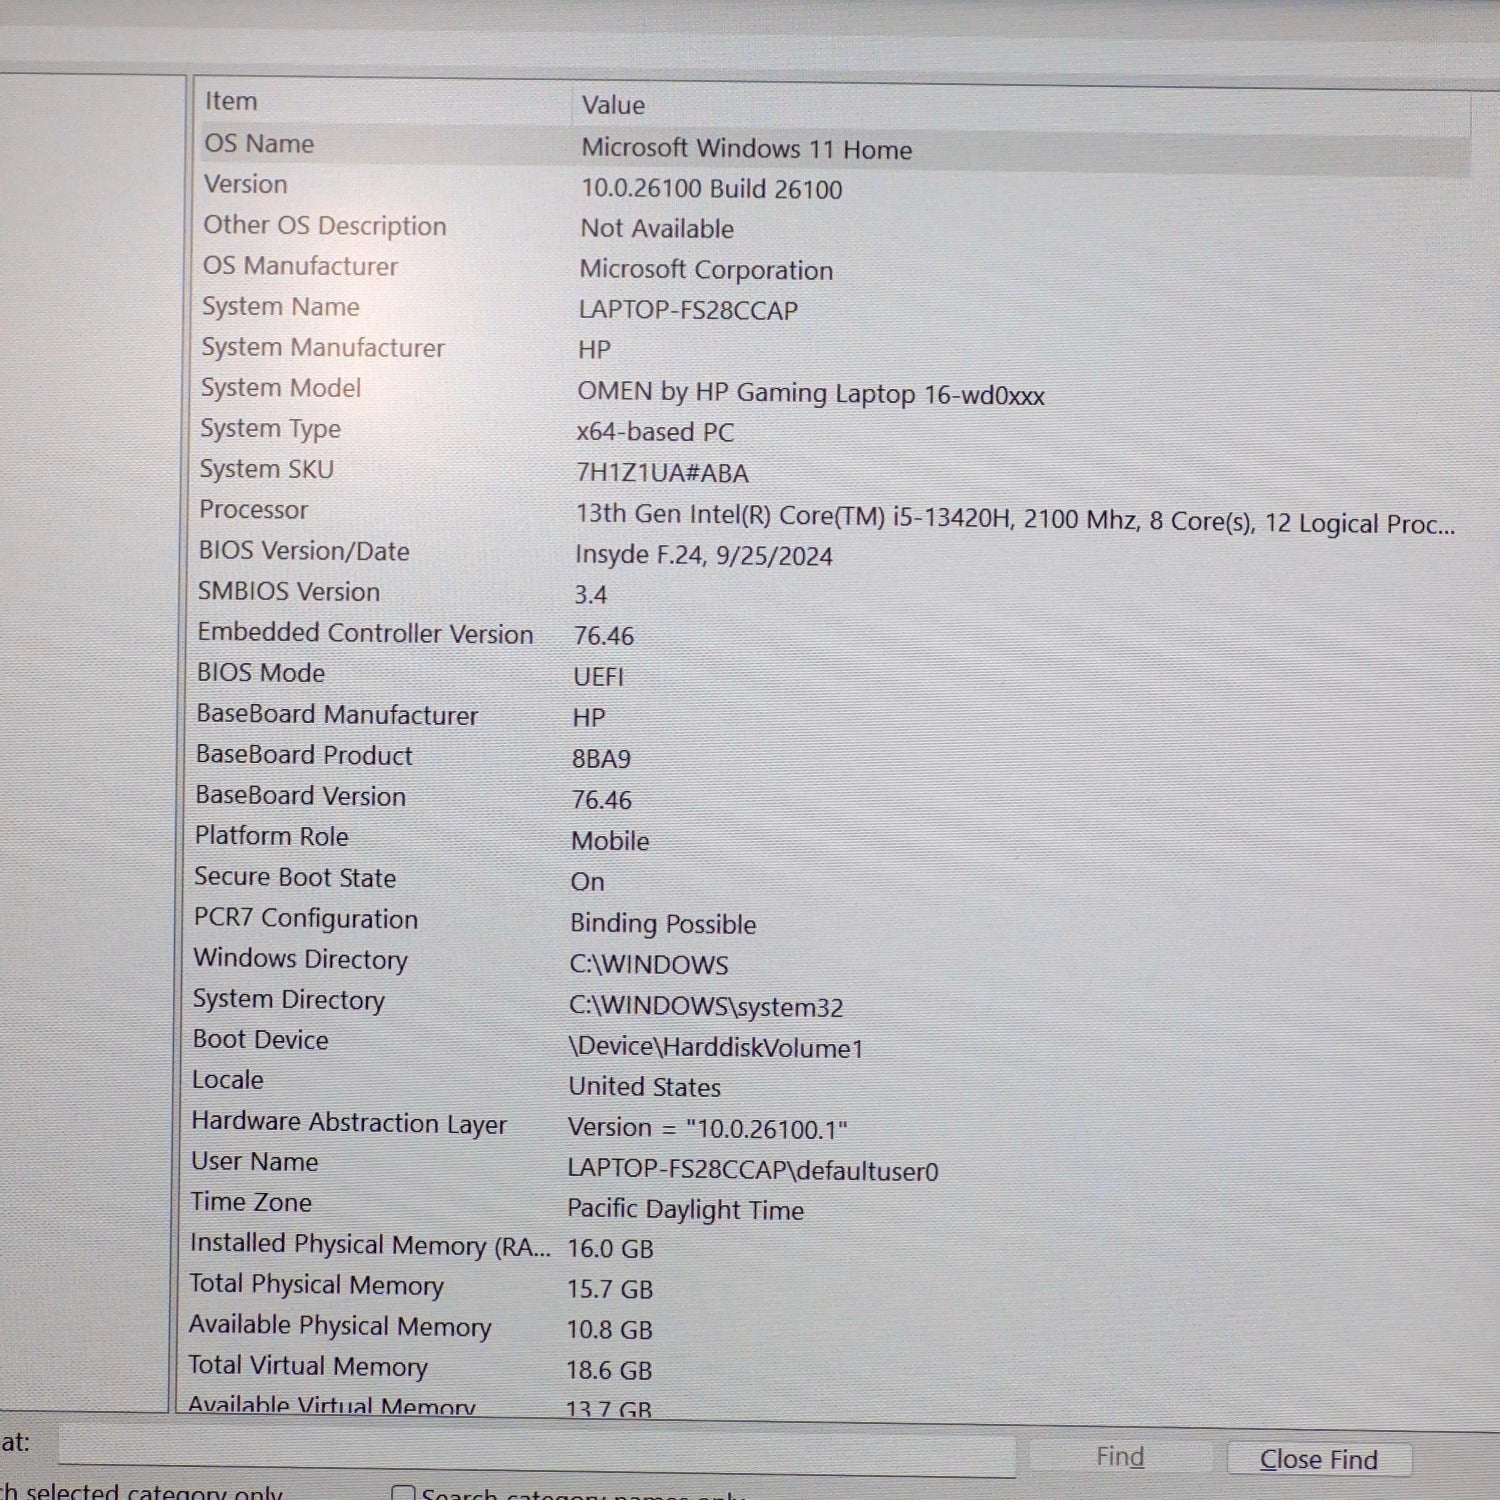Select the BIOS Version/Date row
Screen dimensions: 1500x1500
[303, 551]
